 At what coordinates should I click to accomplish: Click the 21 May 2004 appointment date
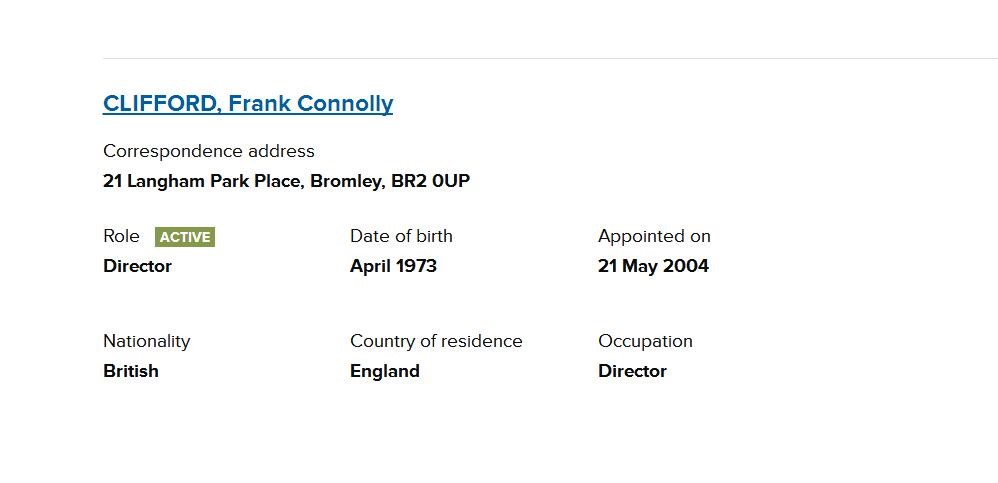point(653,266)
